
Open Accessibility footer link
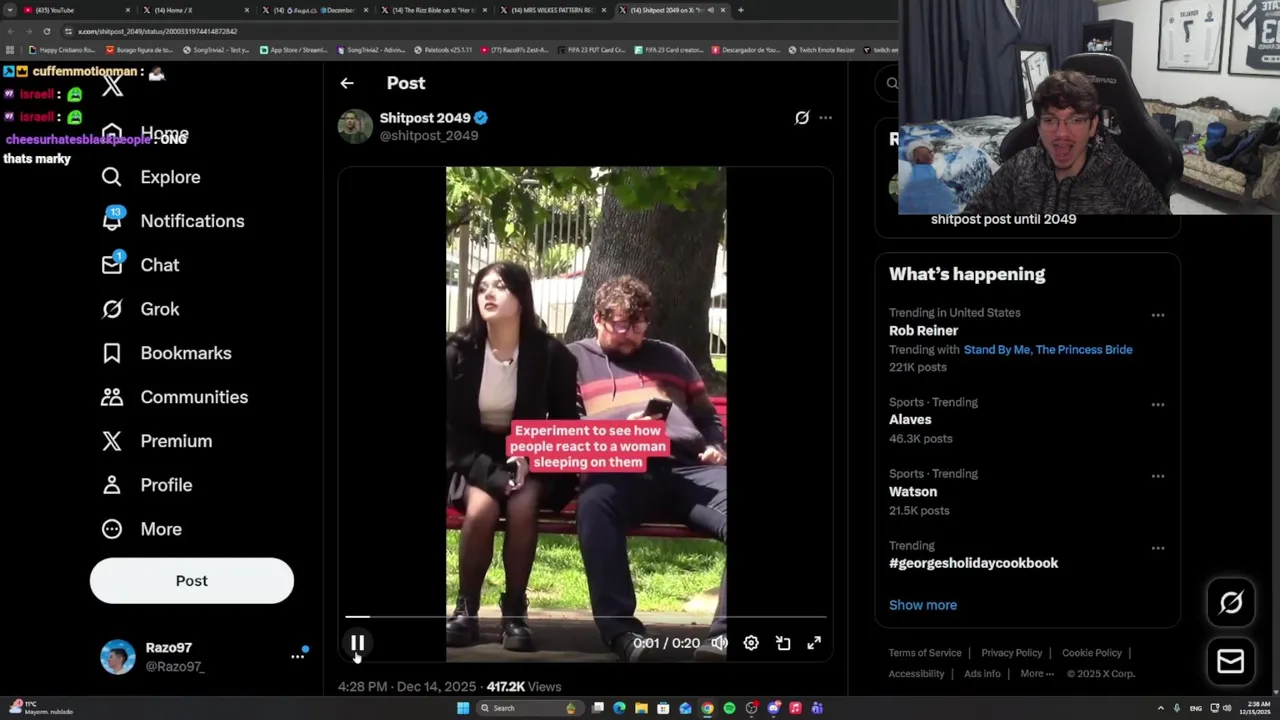click(x=916, y=674)
